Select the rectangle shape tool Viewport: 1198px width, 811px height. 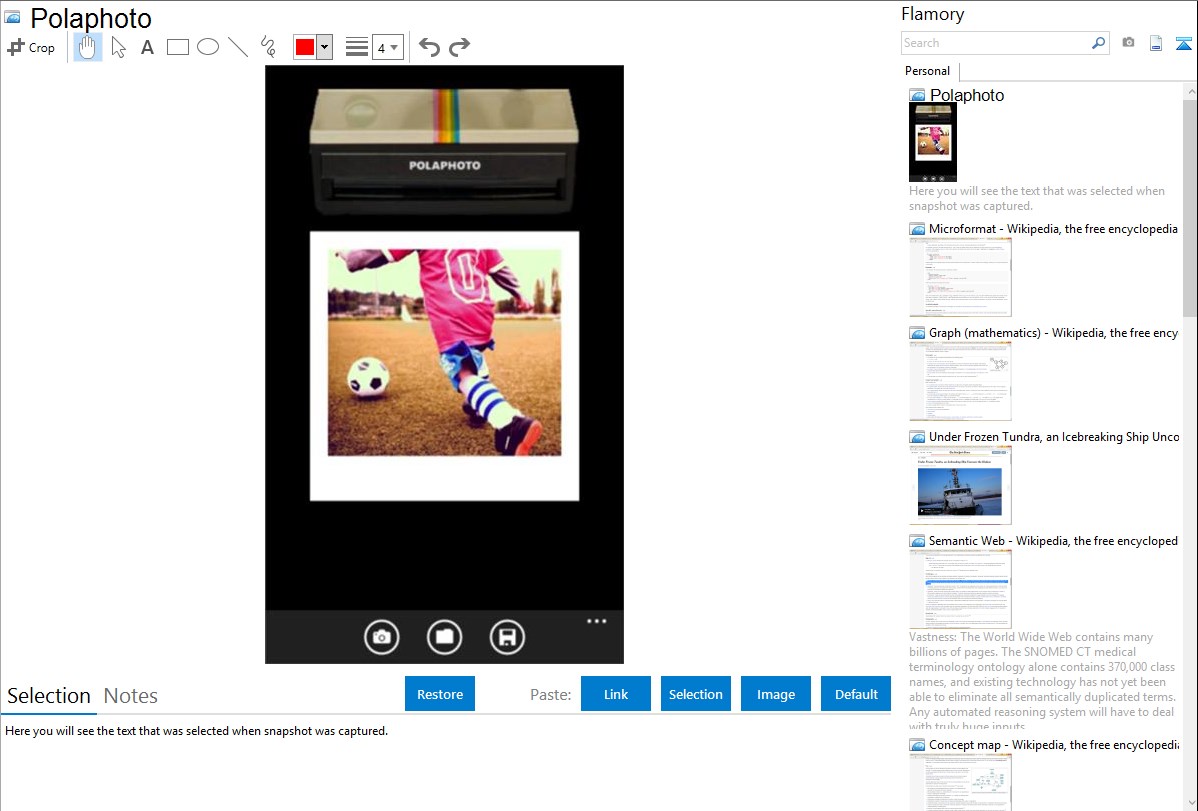(x=177, y=47)
